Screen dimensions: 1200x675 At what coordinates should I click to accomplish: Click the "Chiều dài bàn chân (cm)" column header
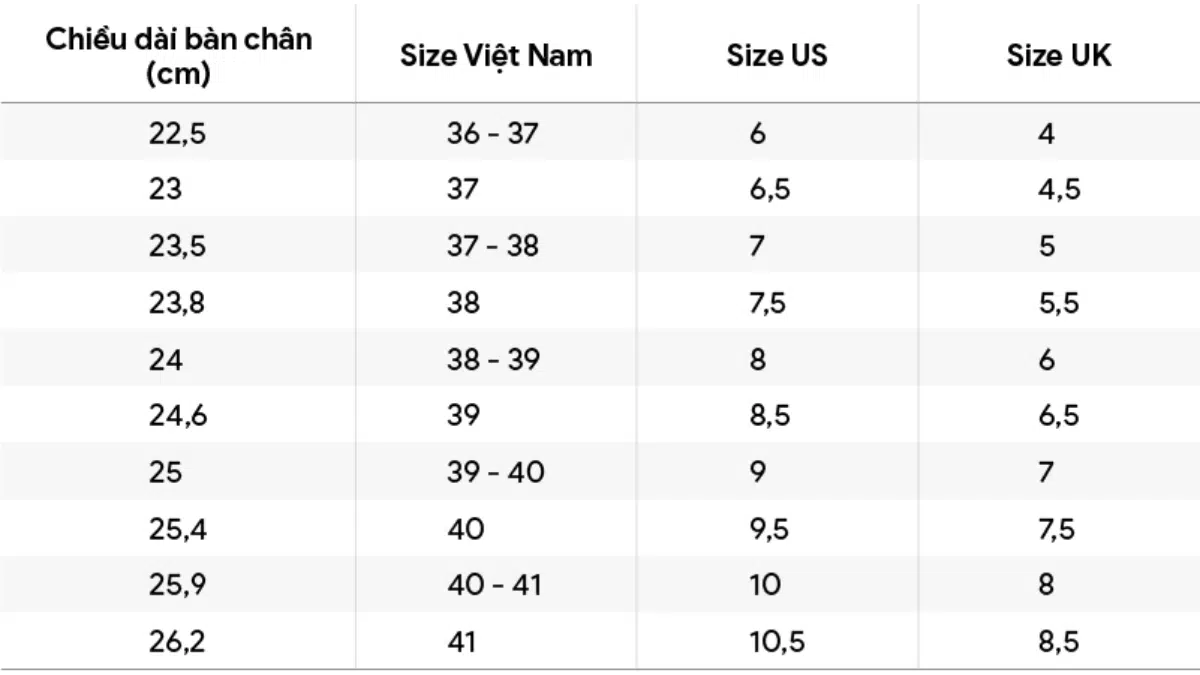[x=178, y=56]
